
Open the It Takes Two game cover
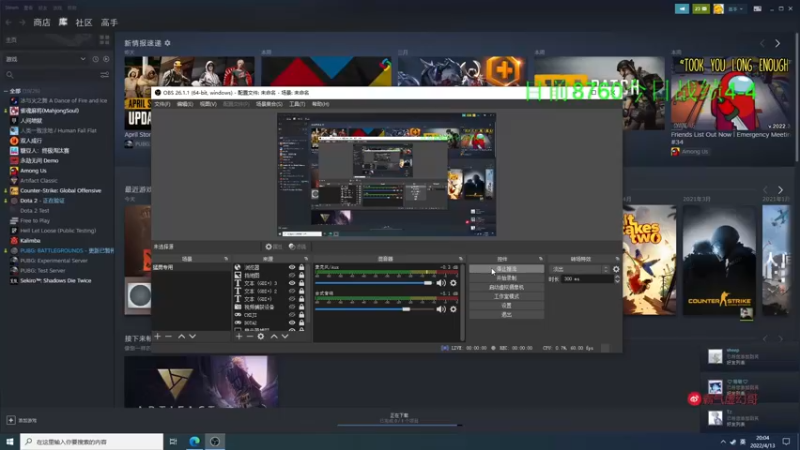point(649,260)
